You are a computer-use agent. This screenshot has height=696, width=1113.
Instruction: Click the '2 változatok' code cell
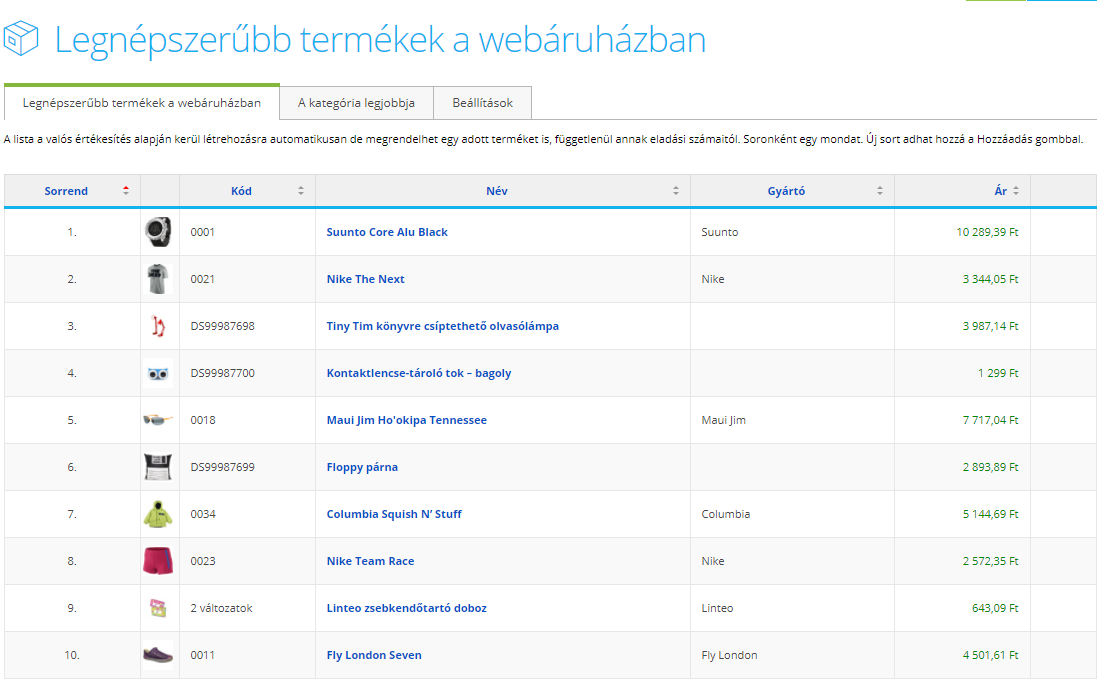(221, 608)
